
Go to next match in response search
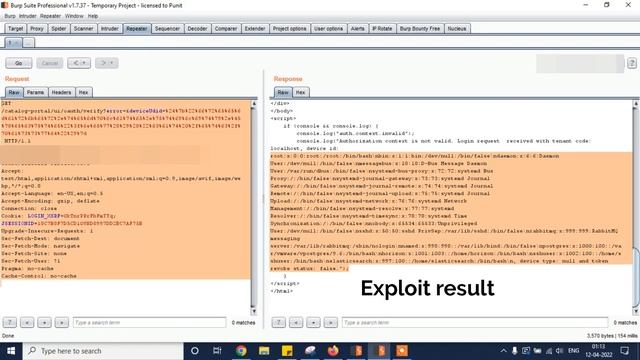click(x=331, y=322)
